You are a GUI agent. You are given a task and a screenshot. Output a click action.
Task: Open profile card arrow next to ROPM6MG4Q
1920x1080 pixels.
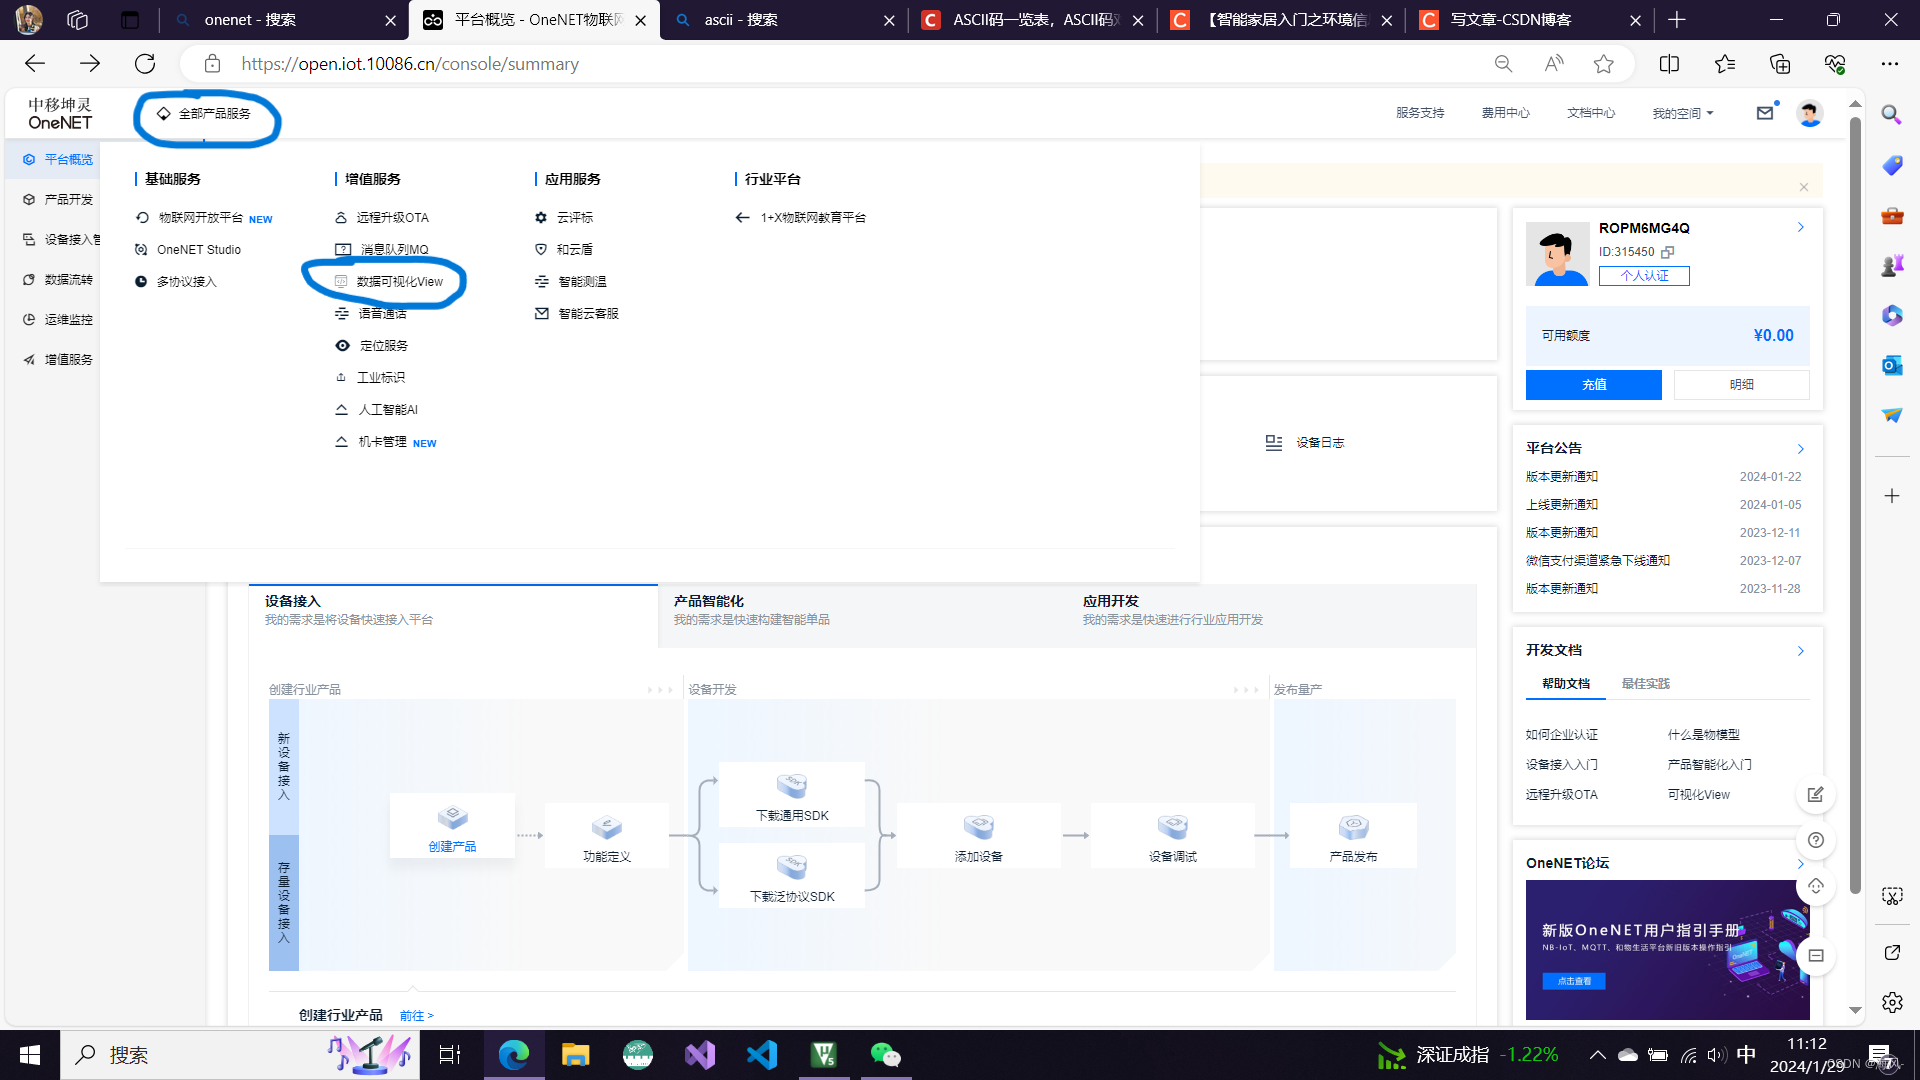1801,228
